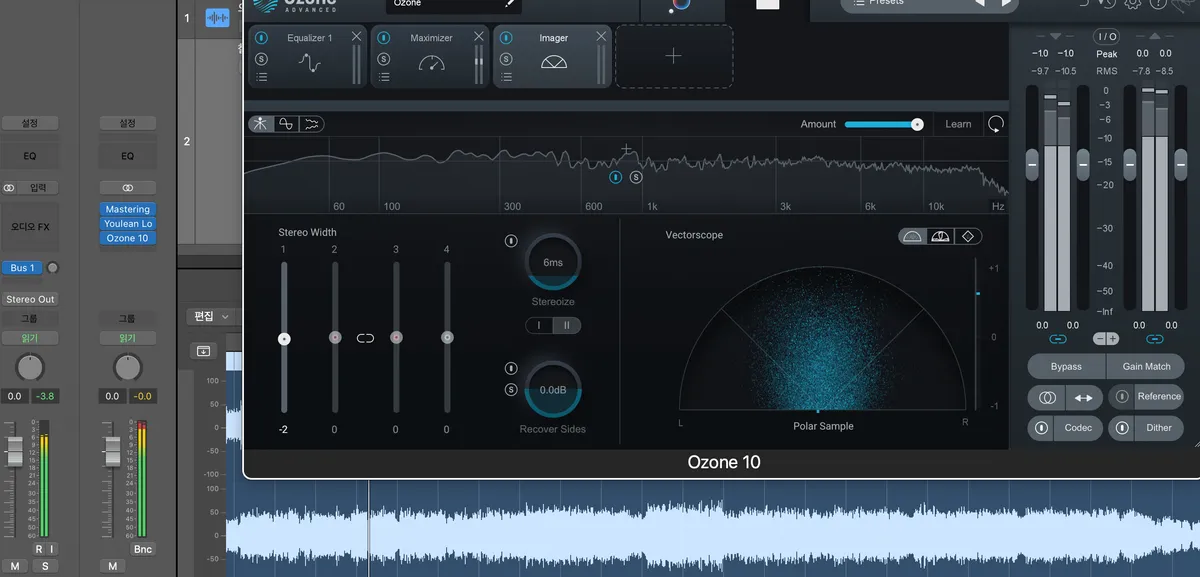Toggle the Maximizer module power icon
Image resolution: width=1200 pixels, height=577 pixels.
[x=383, y=38]
